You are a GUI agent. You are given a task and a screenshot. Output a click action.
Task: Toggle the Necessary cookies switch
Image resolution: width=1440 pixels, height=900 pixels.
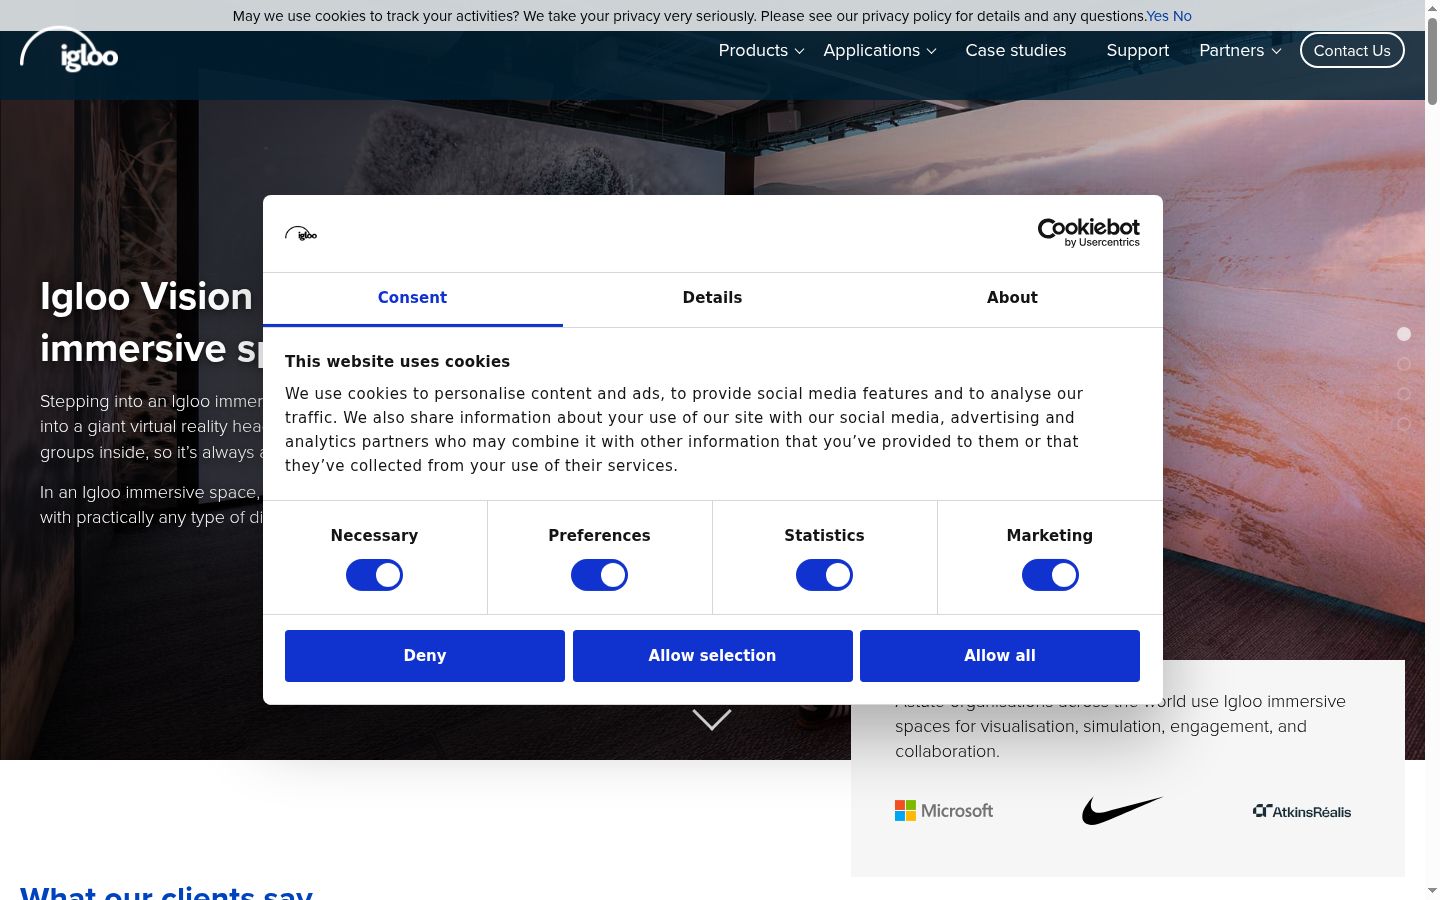coord(374,575)
